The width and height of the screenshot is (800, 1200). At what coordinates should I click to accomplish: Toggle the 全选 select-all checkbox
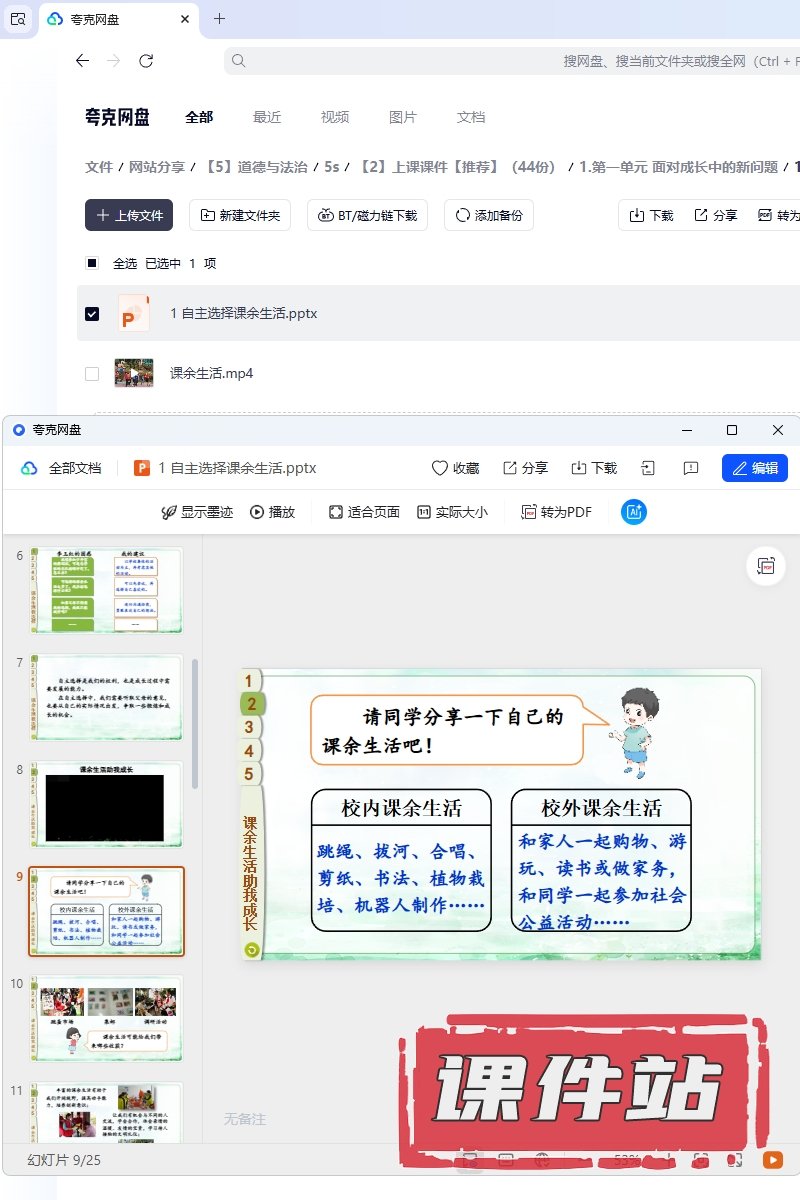click(92, 264)
